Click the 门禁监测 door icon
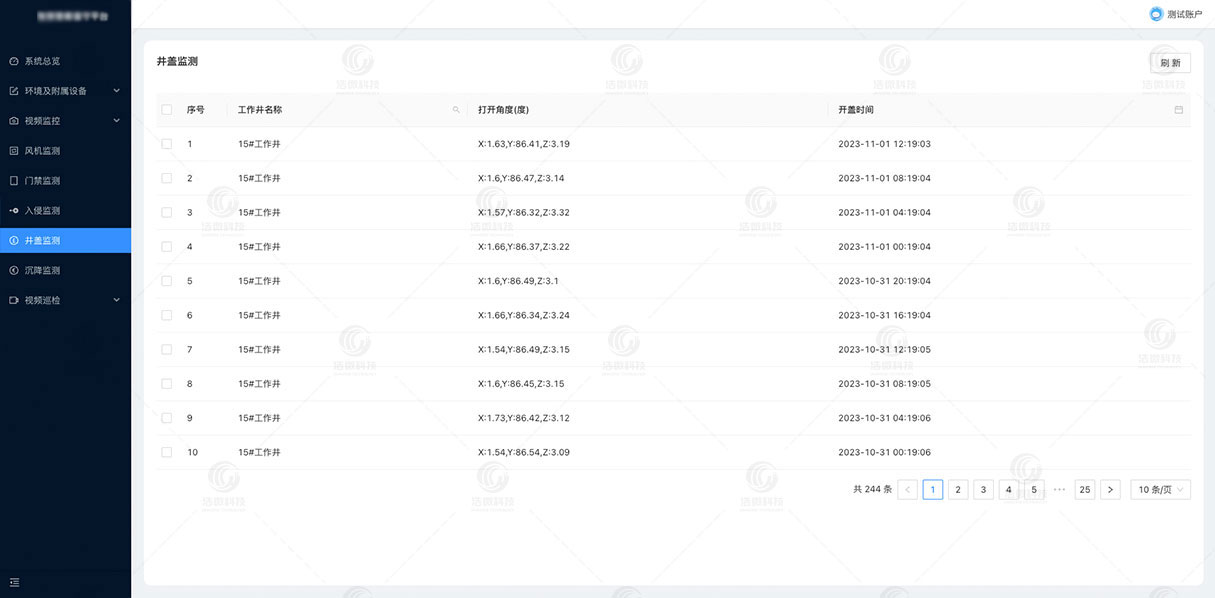The height and width of the screenshot is (598, 1215). 14,181
